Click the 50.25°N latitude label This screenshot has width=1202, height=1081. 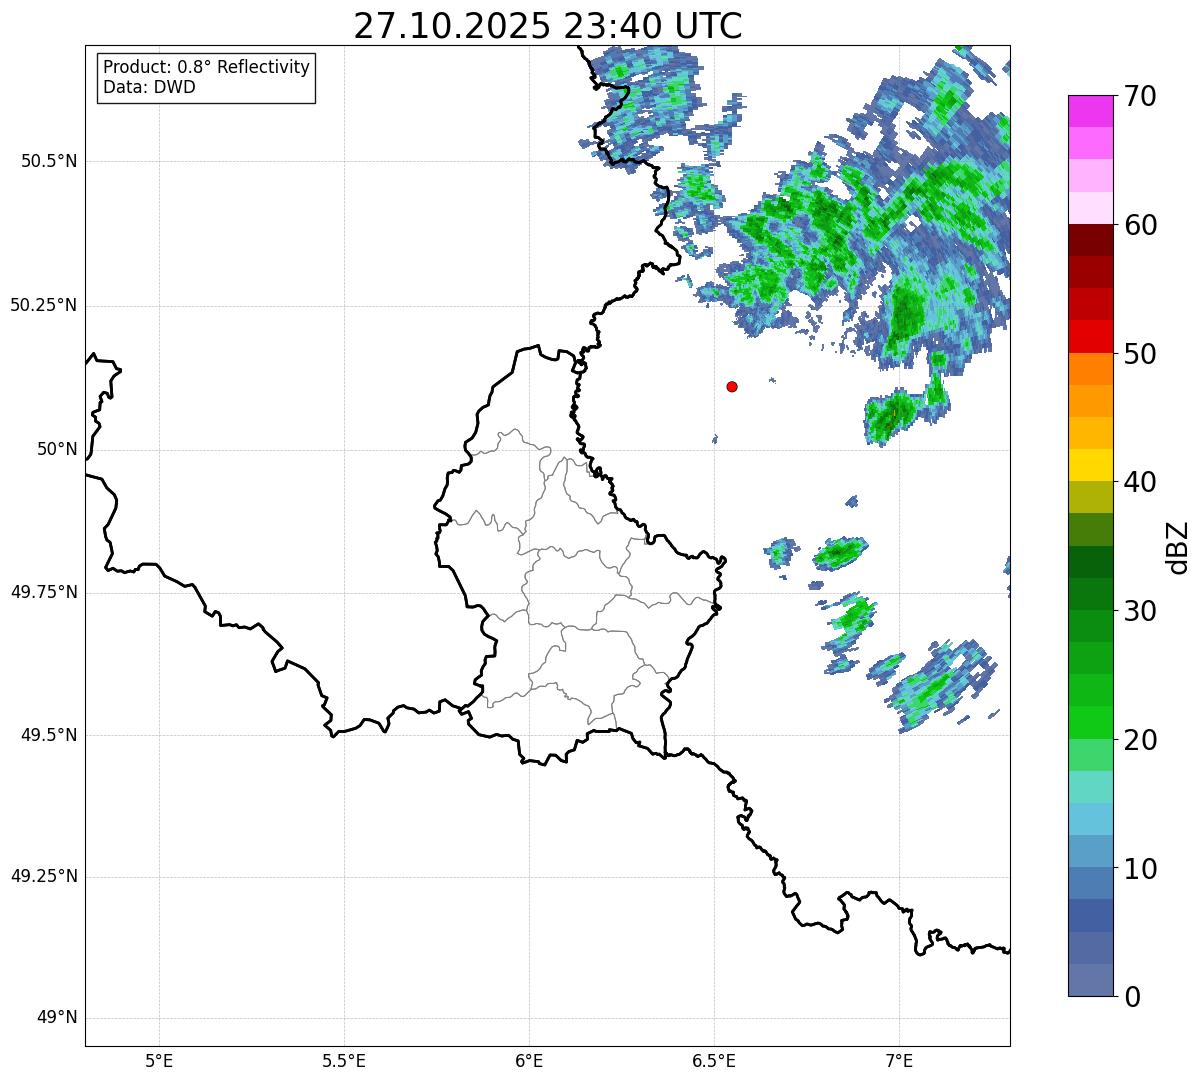[x=44, y=305]
